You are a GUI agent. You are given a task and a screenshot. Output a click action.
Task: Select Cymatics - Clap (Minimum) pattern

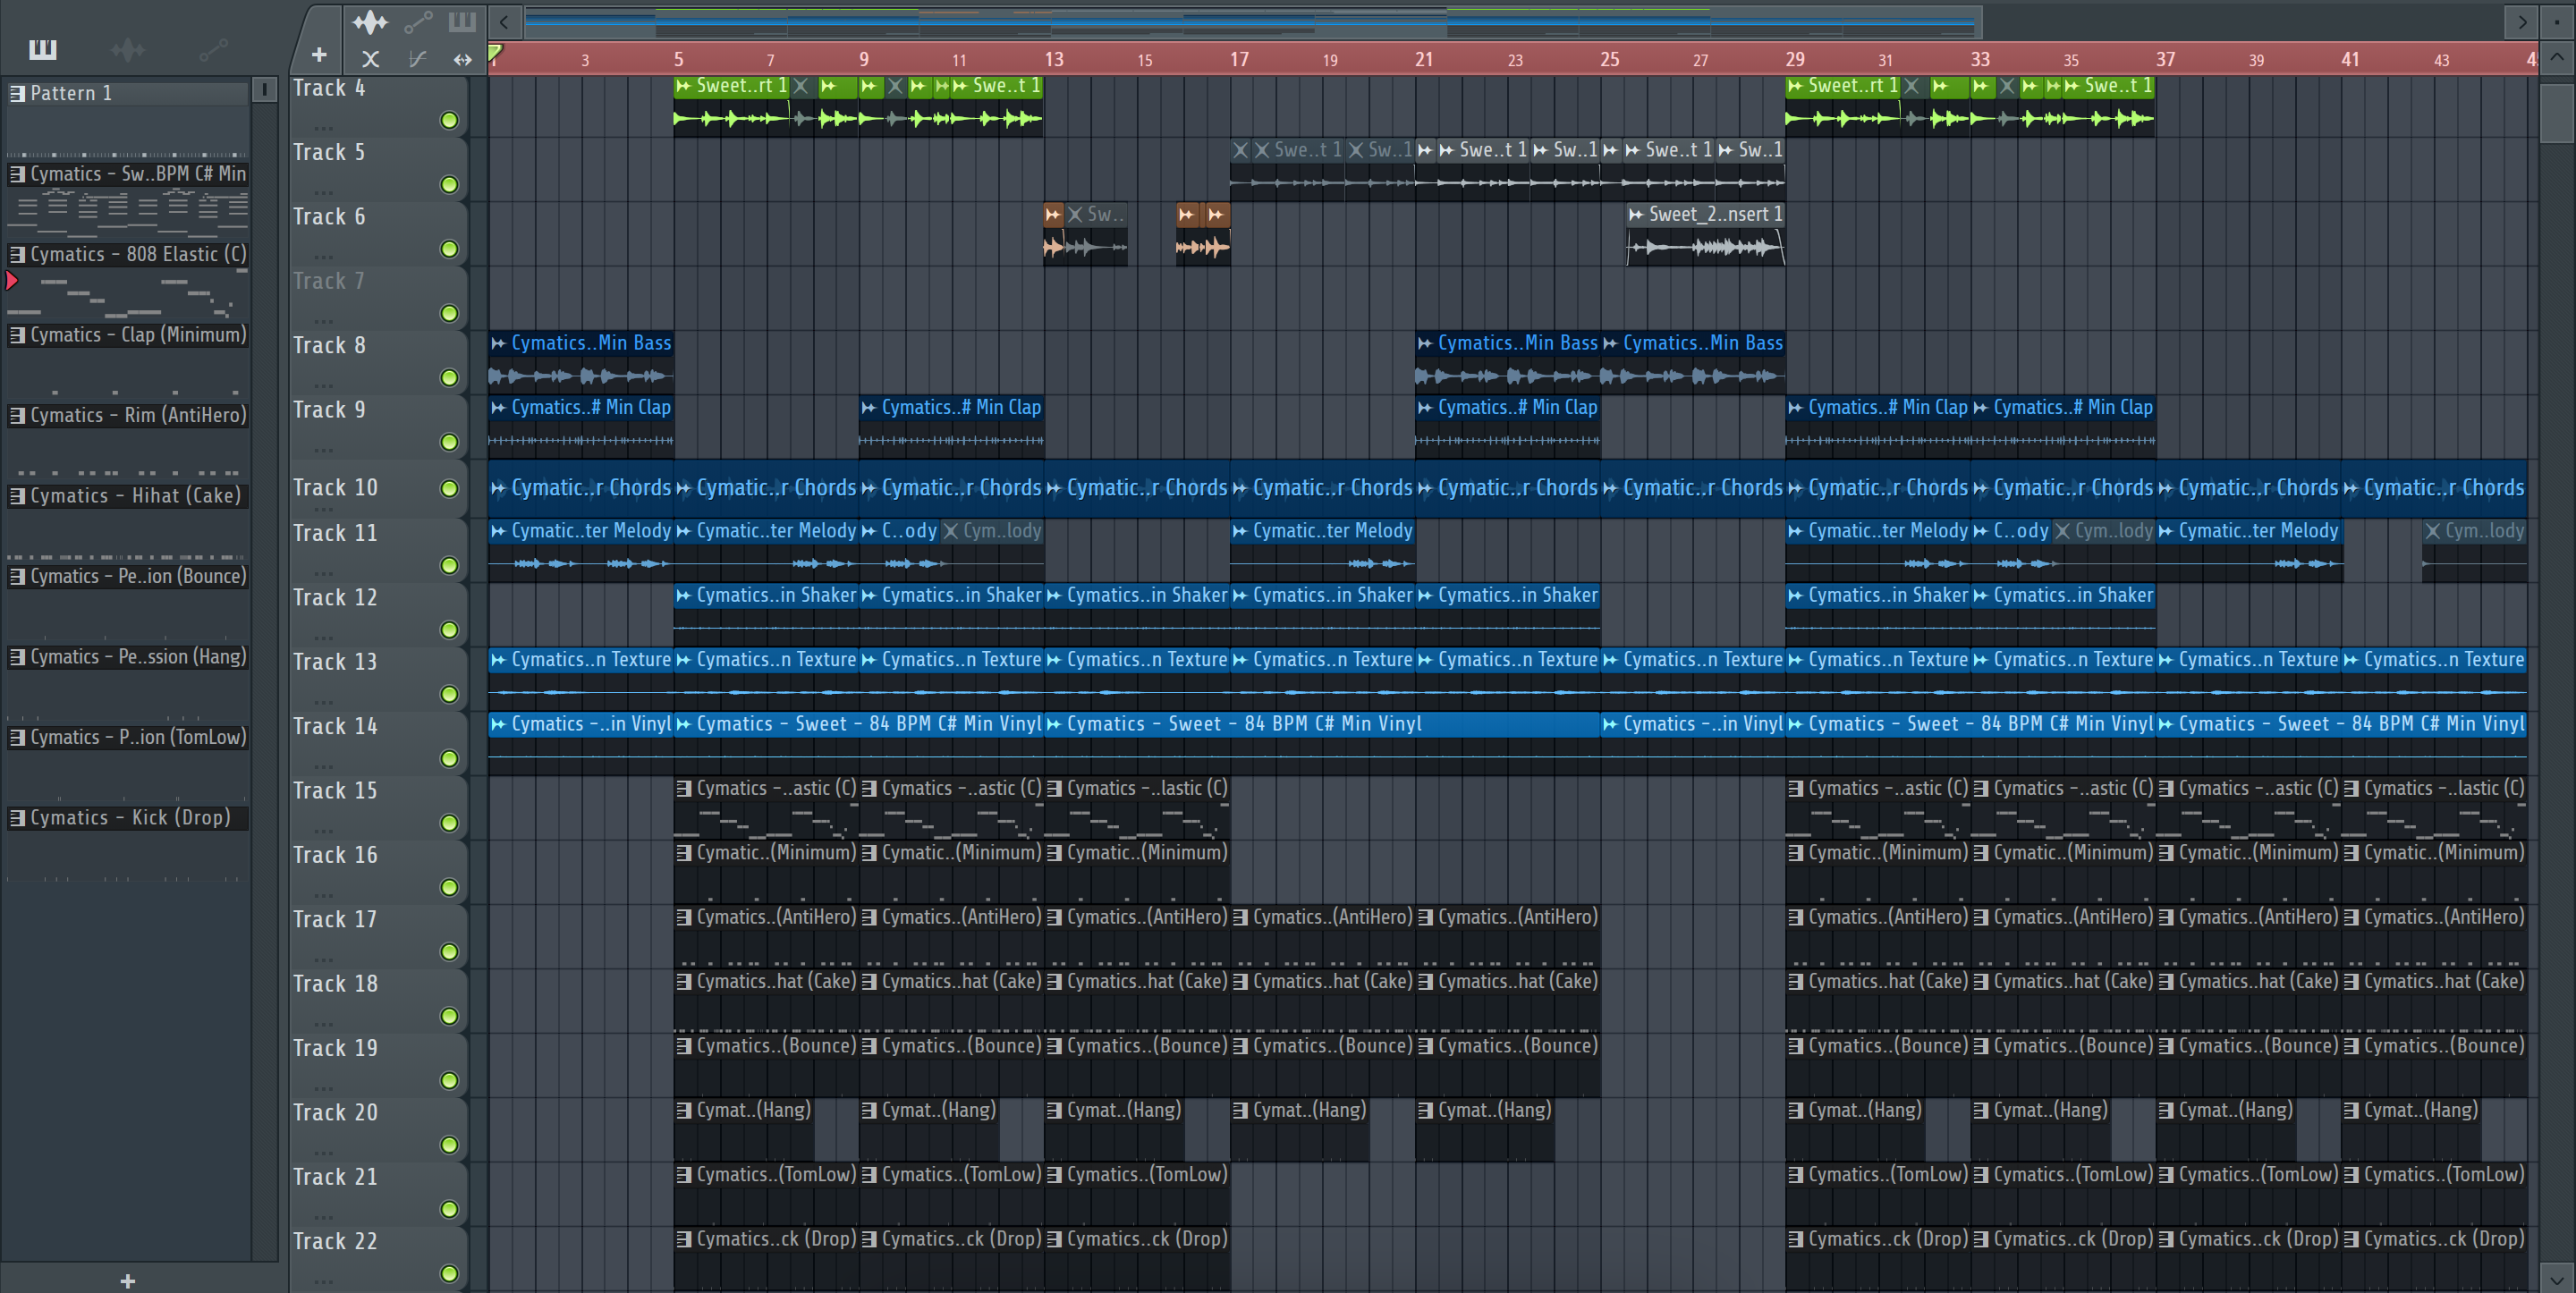tap(128, 335)
